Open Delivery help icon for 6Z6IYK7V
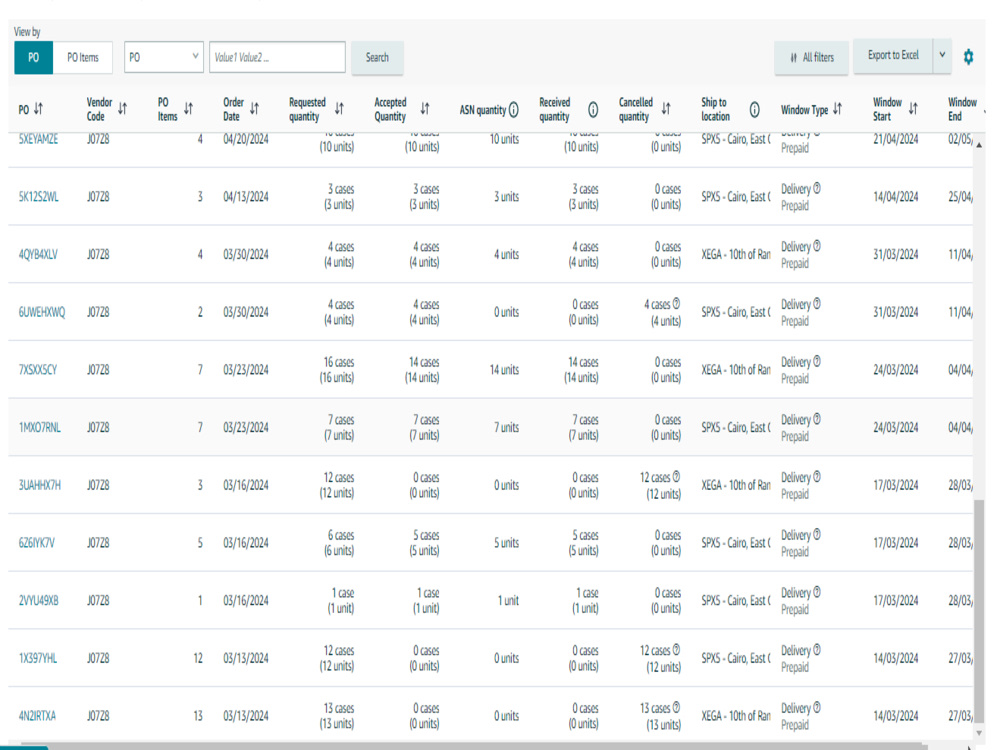The image size is (1000, 750). (x=817, y=534)
